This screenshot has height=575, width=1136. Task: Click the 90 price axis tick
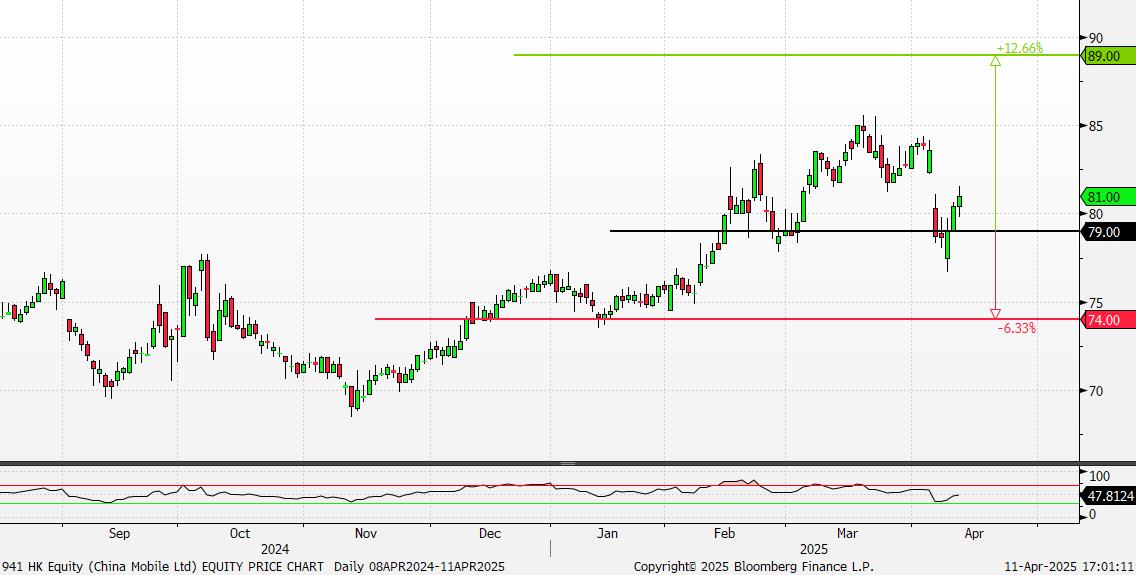point(1095,38)
